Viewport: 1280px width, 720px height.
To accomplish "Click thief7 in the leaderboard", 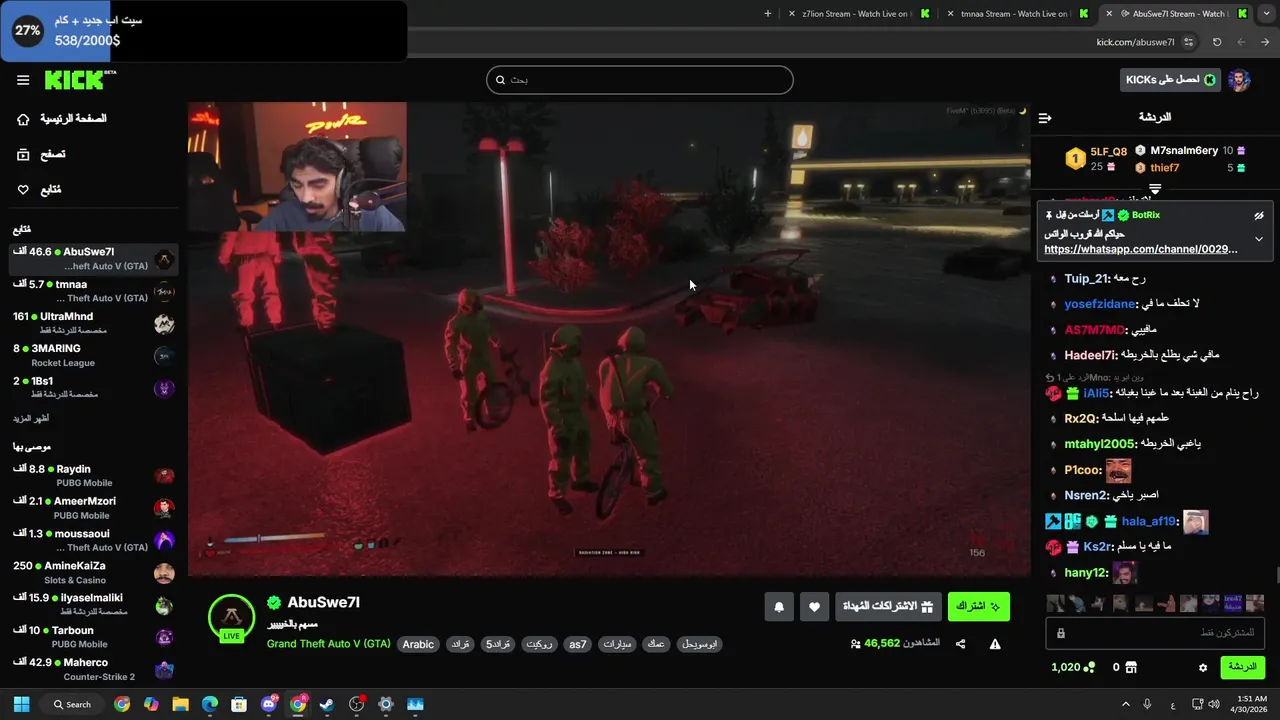I will (x=1165, y=168).
